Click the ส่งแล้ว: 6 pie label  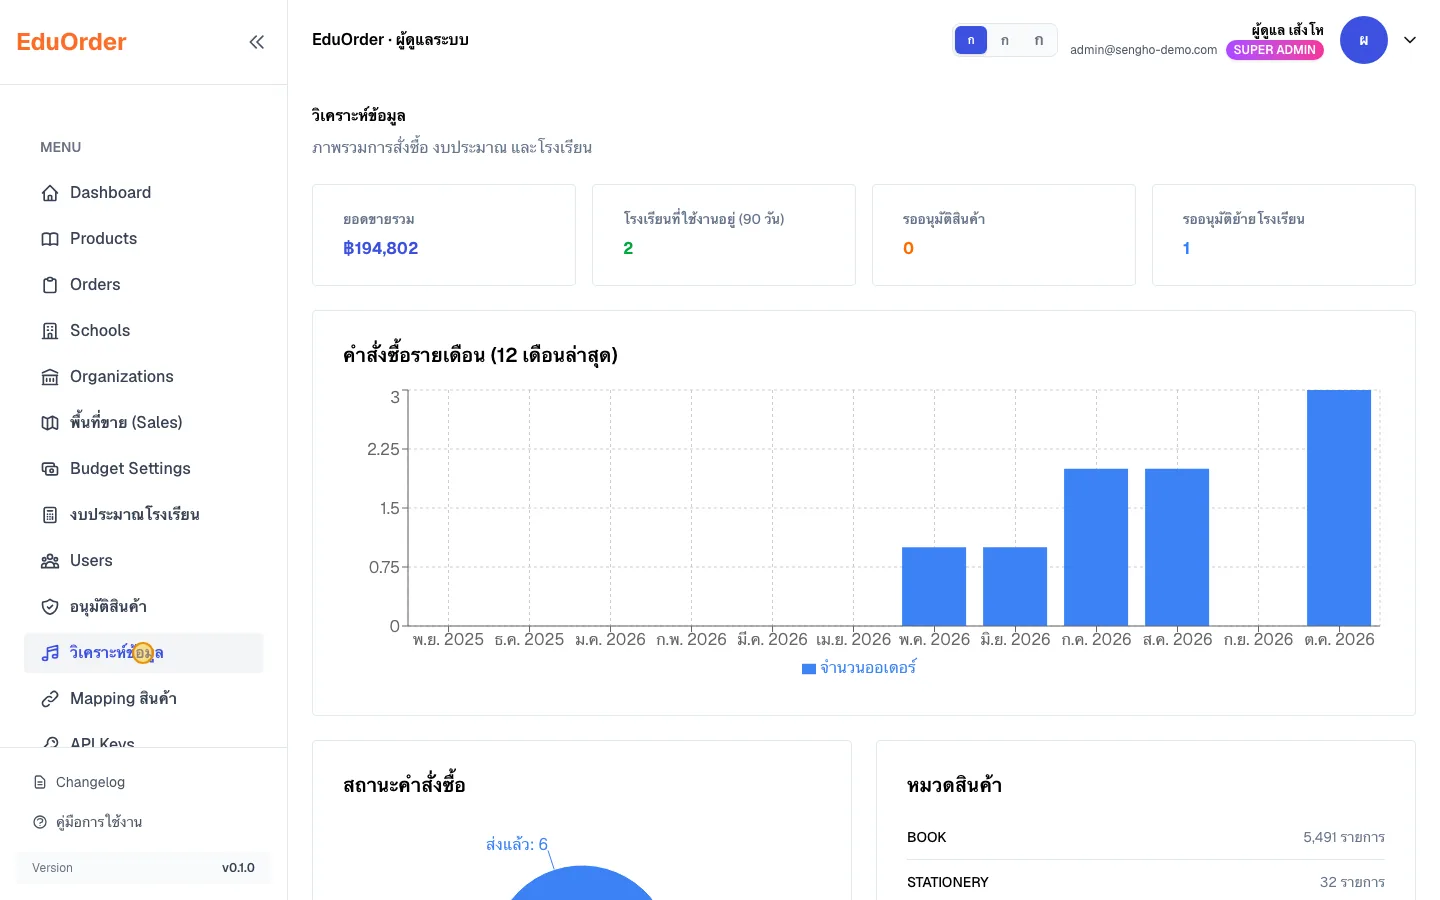pyautogui.click(x=517, y=844)
